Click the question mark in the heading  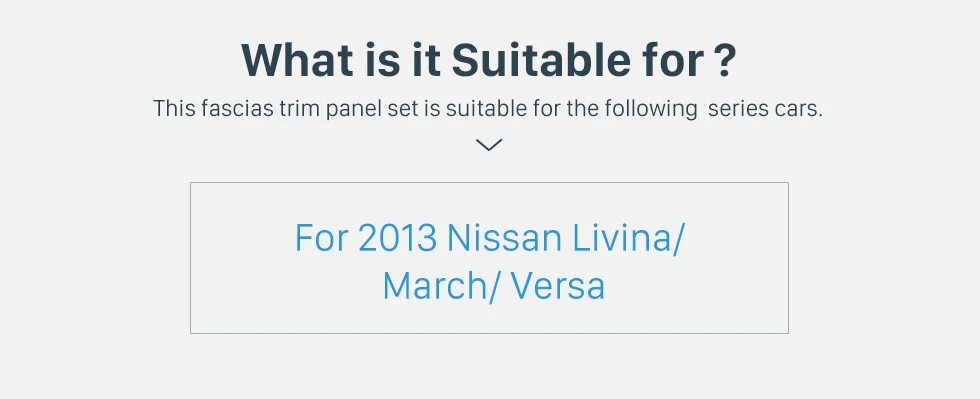(x=725, y=61)
